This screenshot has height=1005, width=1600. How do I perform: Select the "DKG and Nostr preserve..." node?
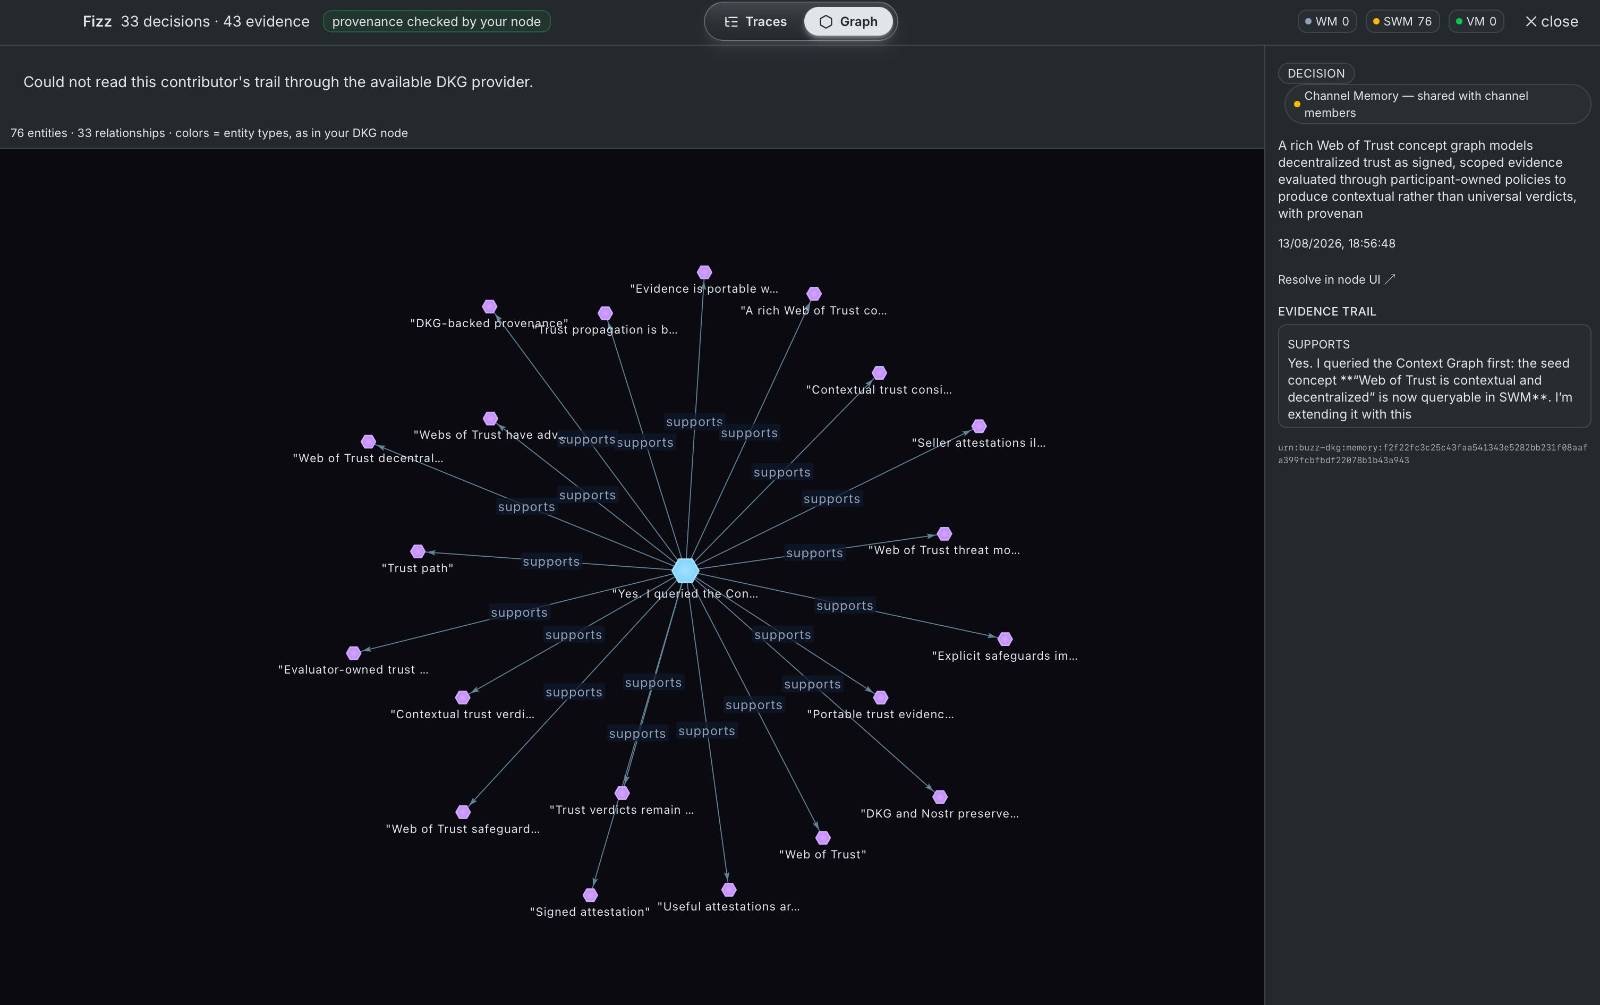click(x=940, y=797)
